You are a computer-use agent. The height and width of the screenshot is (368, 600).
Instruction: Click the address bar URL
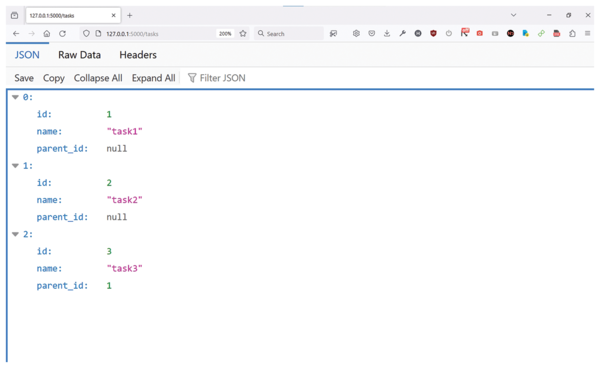click(132, 34)
